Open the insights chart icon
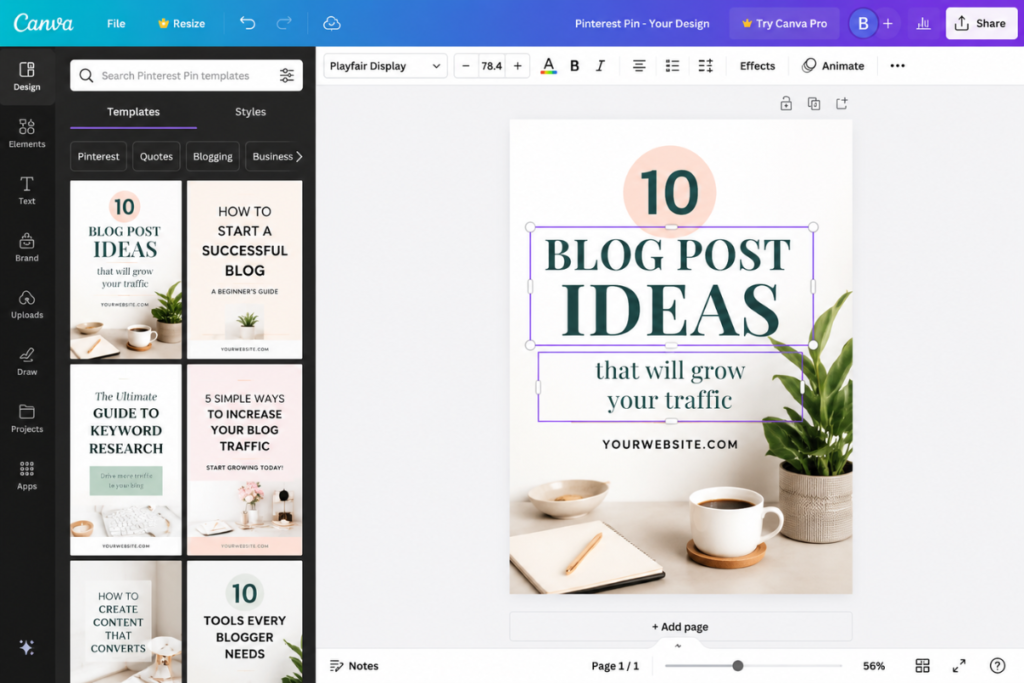 tap(923, 24)
